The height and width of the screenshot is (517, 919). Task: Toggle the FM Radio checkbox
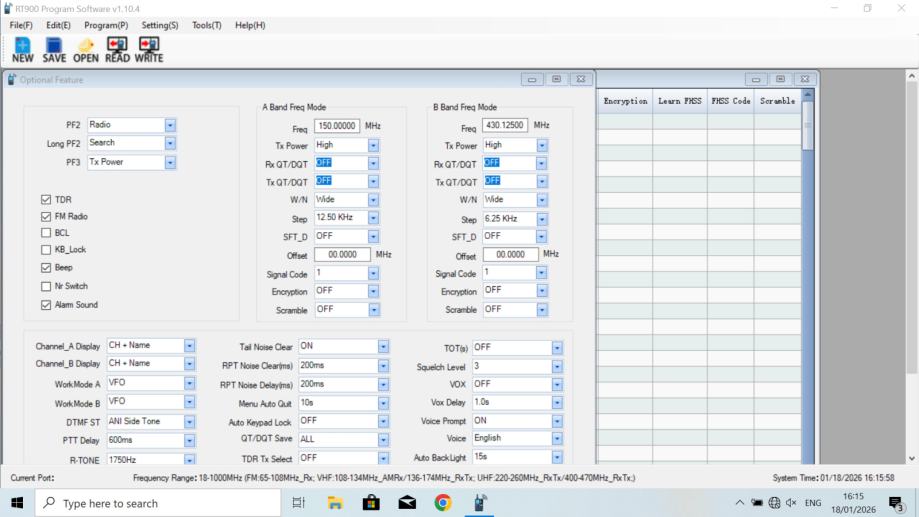[x=46, y=217]
